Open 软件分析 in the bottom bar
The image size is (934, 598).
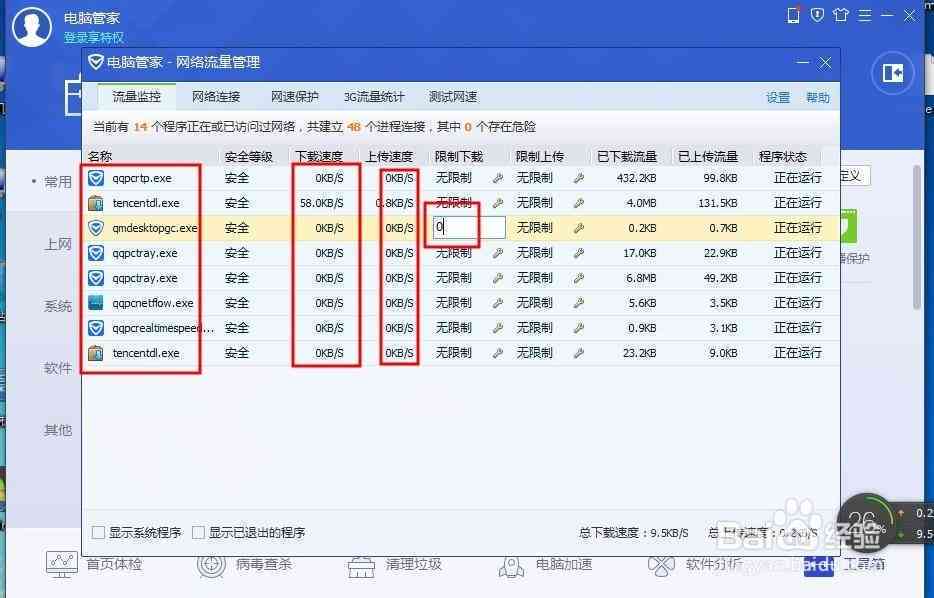[x=695, y=564]
